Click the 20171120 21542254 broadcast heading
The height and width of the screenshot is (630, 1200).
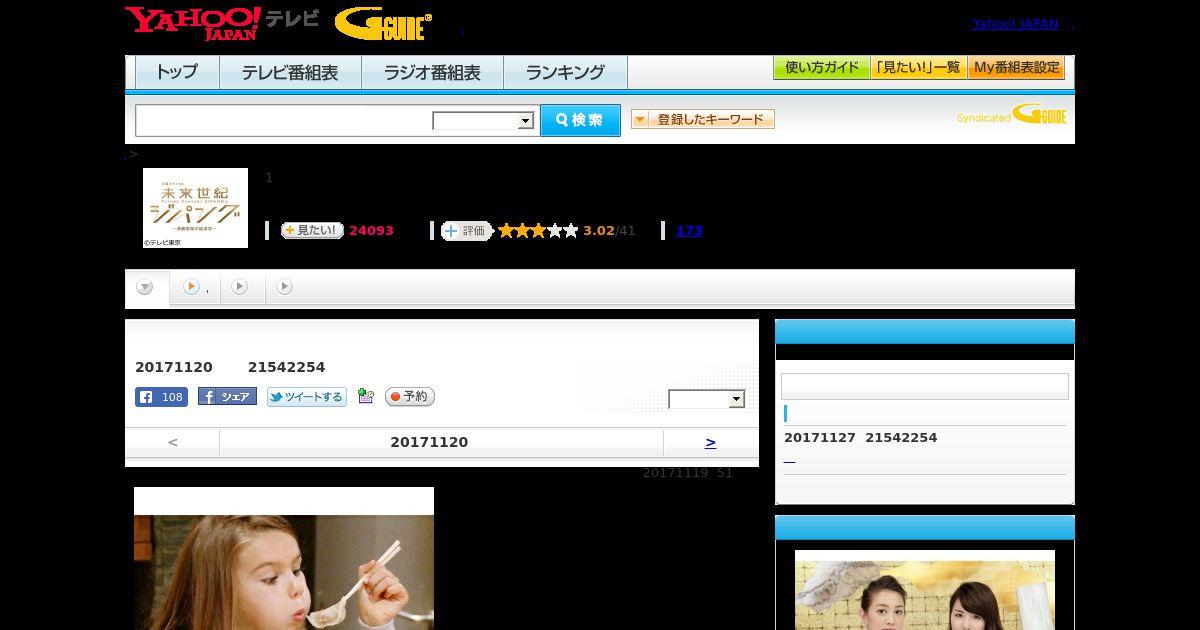click(x=230, y=367)
